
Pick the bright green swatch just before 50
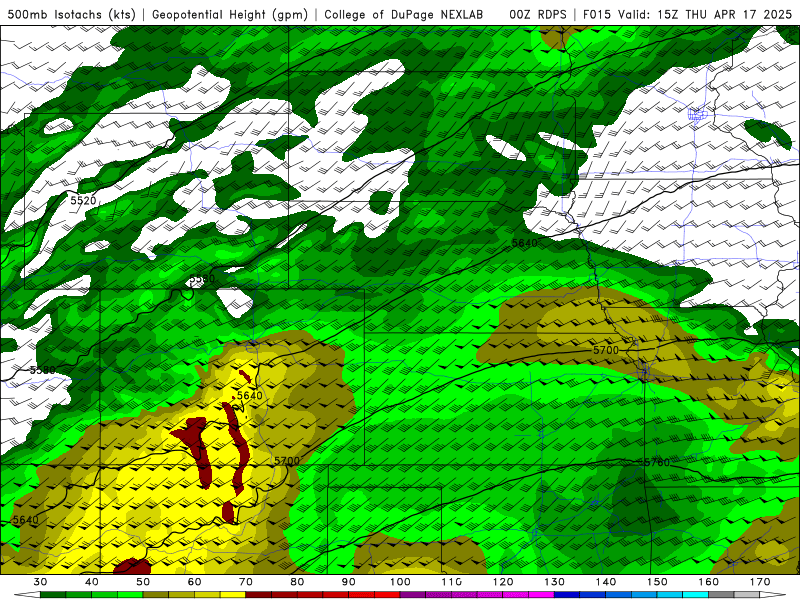[x=130, y=595]
